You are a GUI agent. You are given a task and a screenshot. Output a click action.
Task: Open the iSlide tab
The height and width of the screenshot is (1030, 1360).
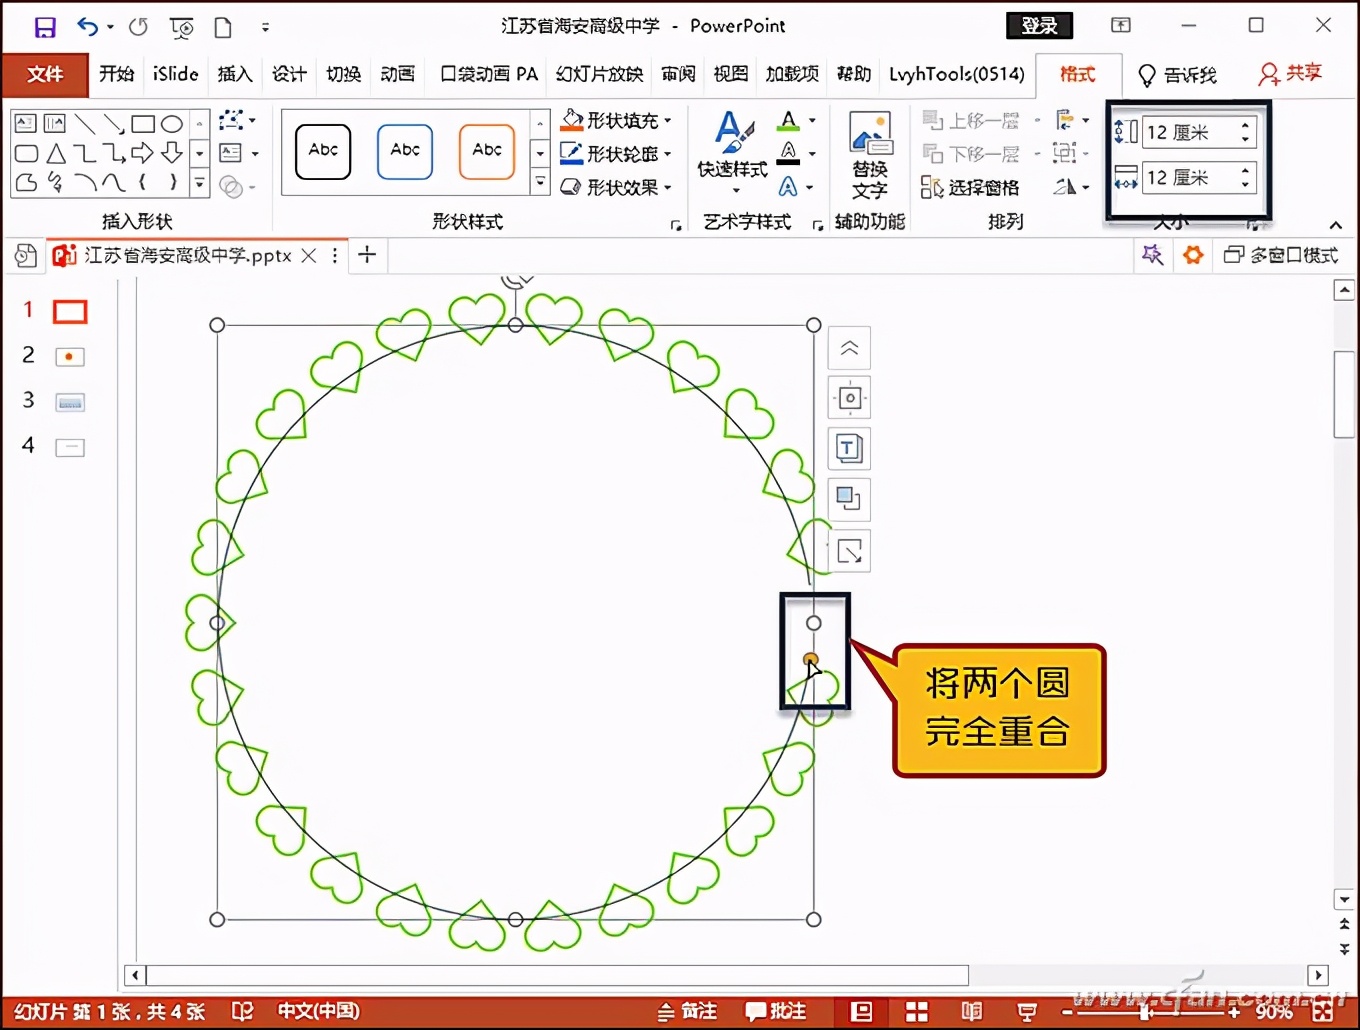click(x=175, y=74)
